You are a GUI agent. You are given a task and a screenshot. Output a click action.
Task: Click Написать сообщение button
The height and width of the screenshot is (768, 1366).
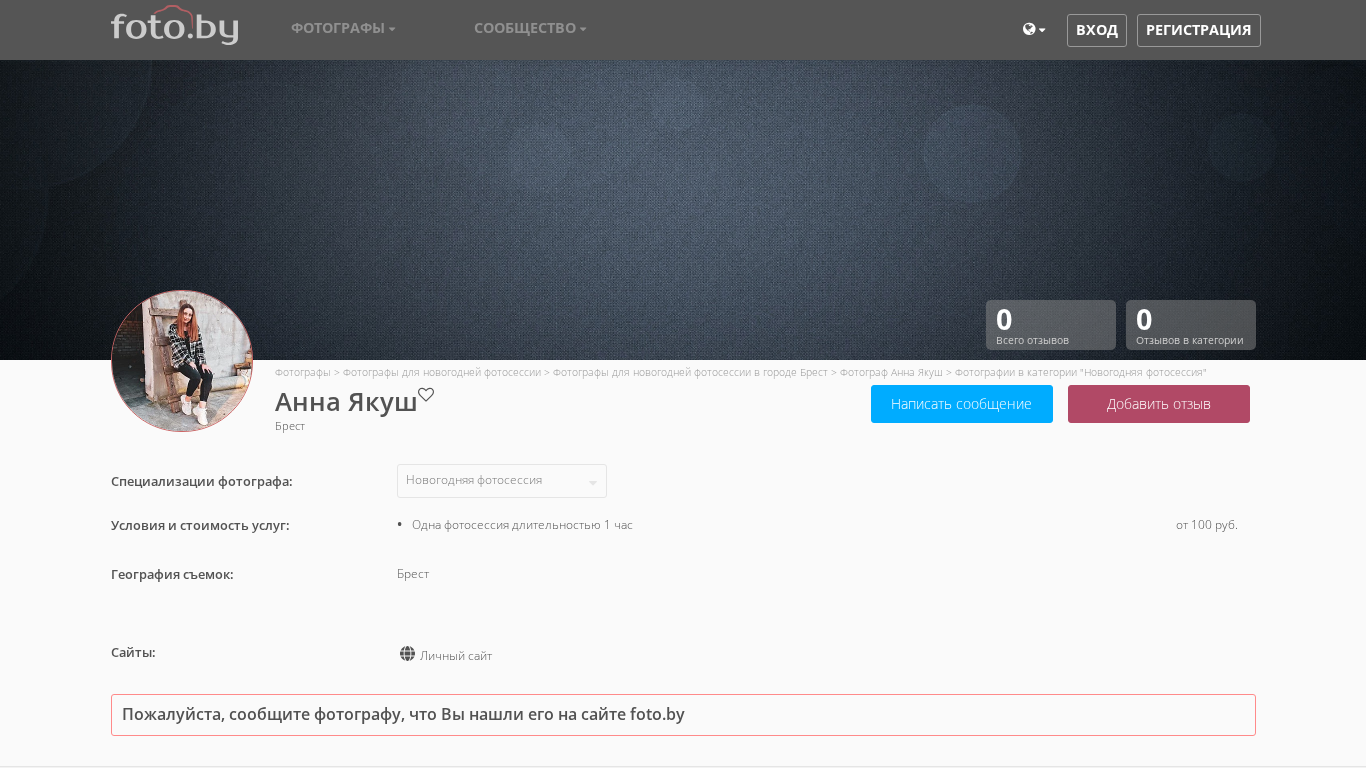tap(961, 404)
